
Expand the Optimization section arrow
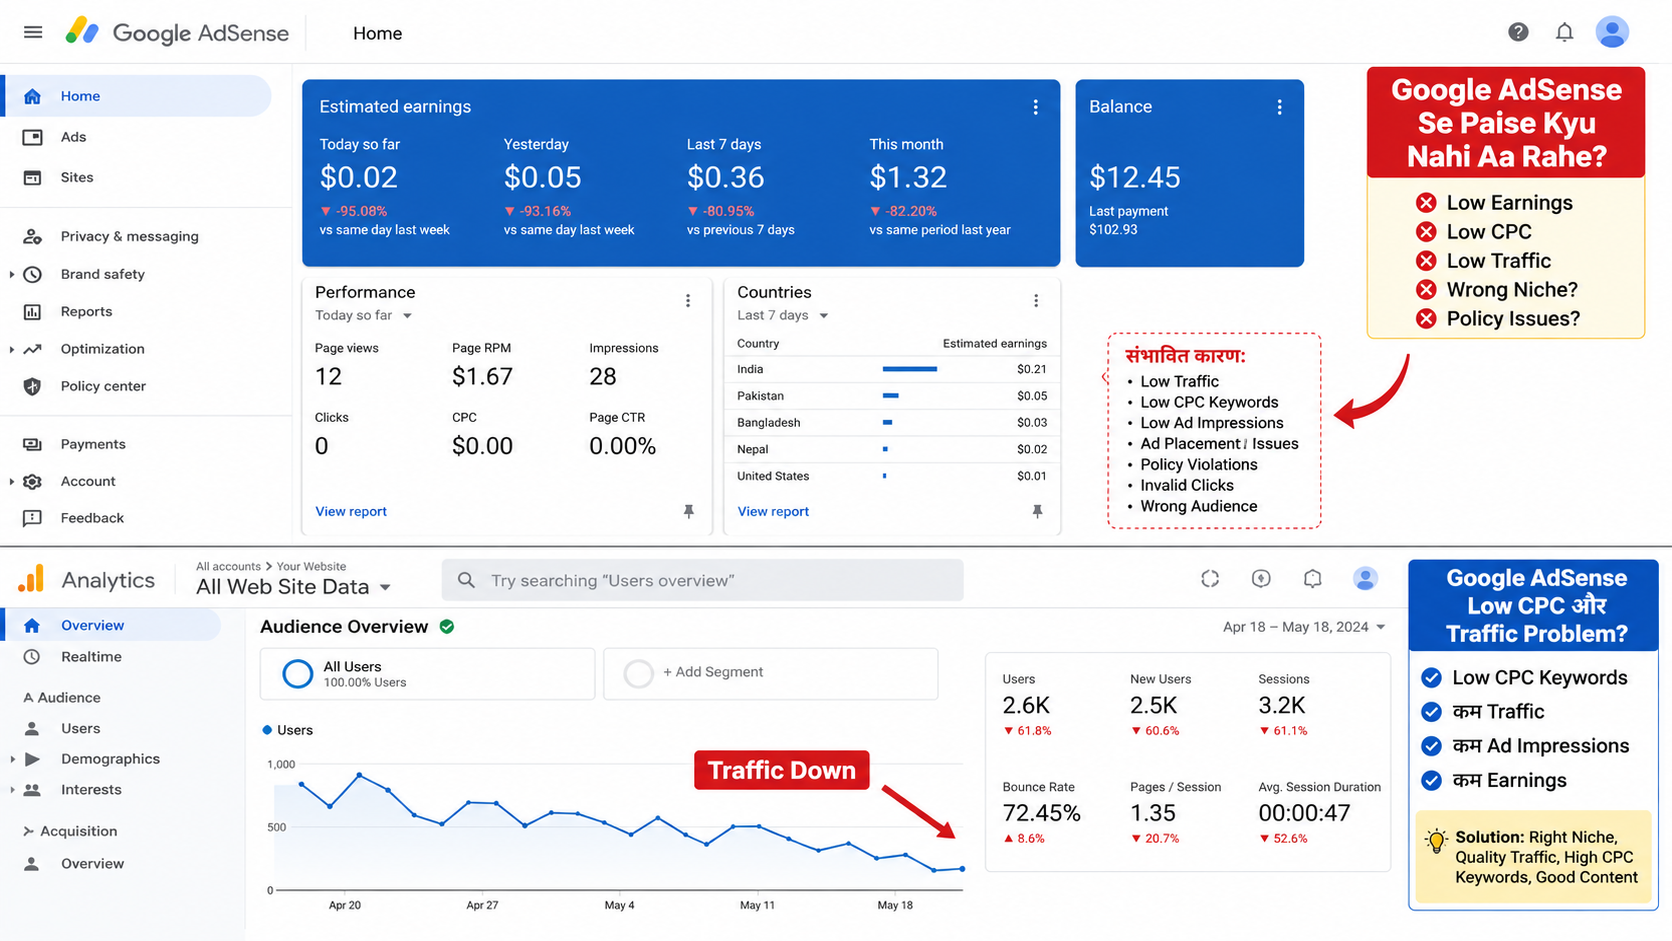[11, 349]
